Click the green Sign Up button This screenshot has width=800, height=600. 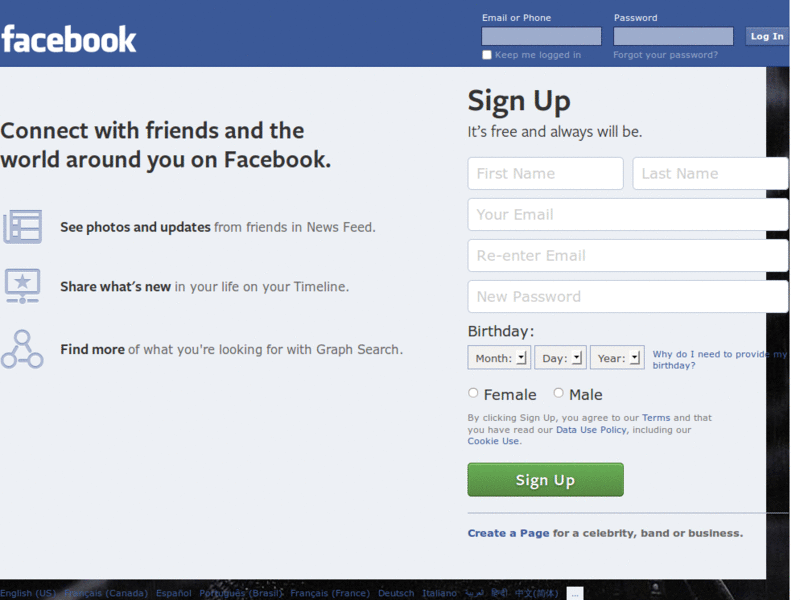coord(545,480)
